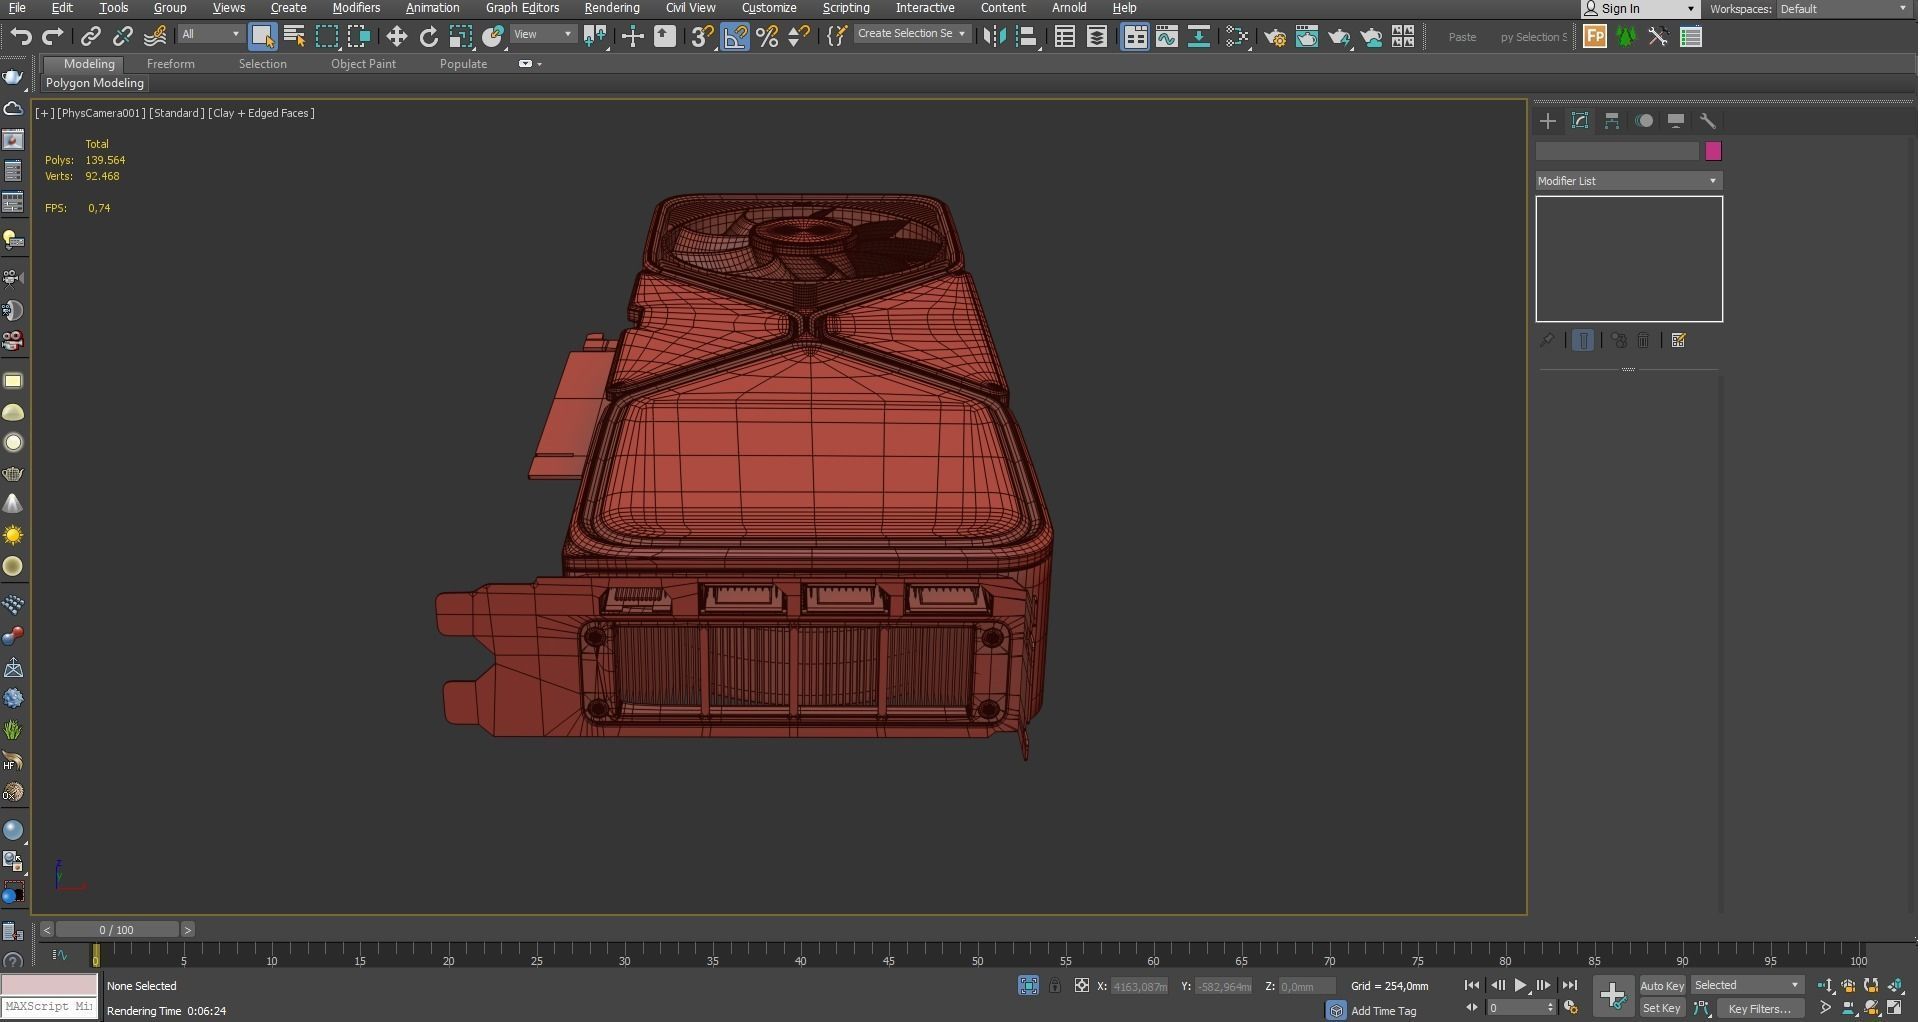Open the Utilities wrench panel tab

tap(1708, 121)
